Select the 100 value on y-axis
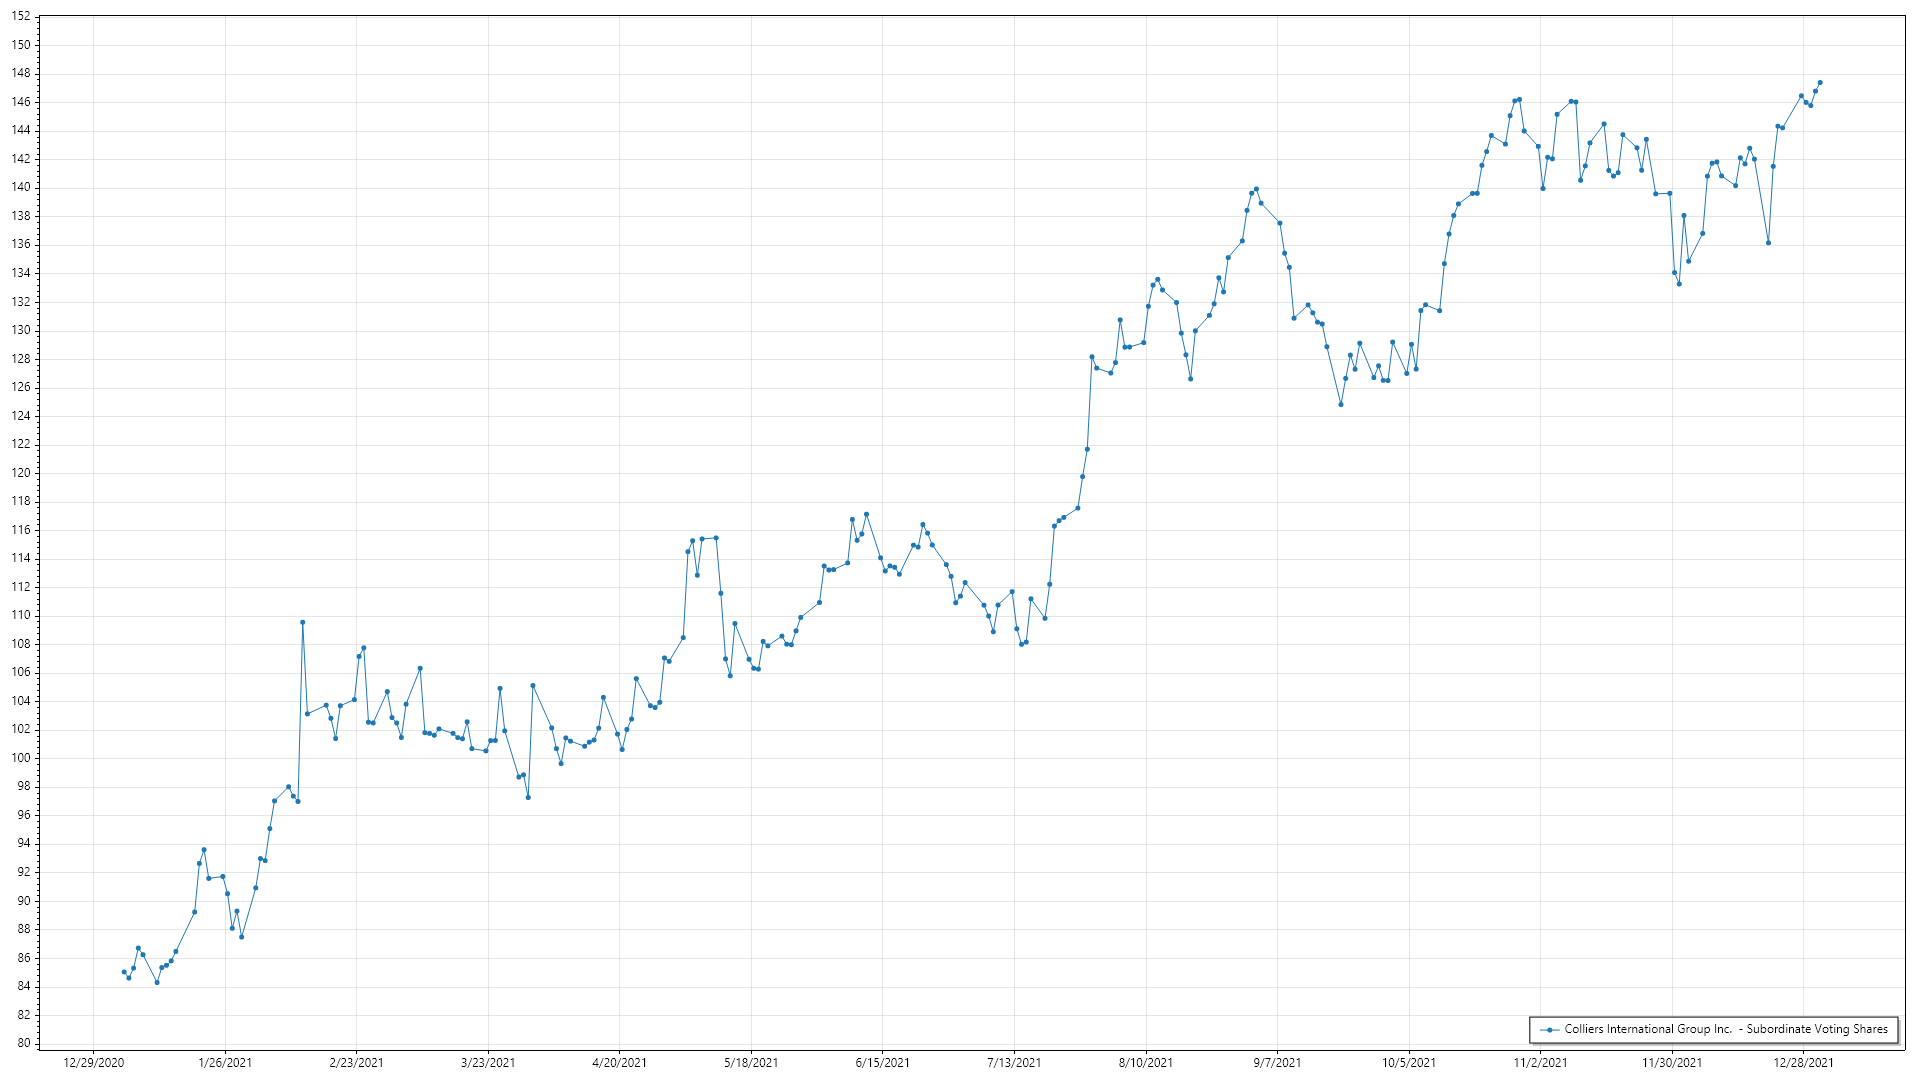The image size is (1920, 1080). pos(21,758)
